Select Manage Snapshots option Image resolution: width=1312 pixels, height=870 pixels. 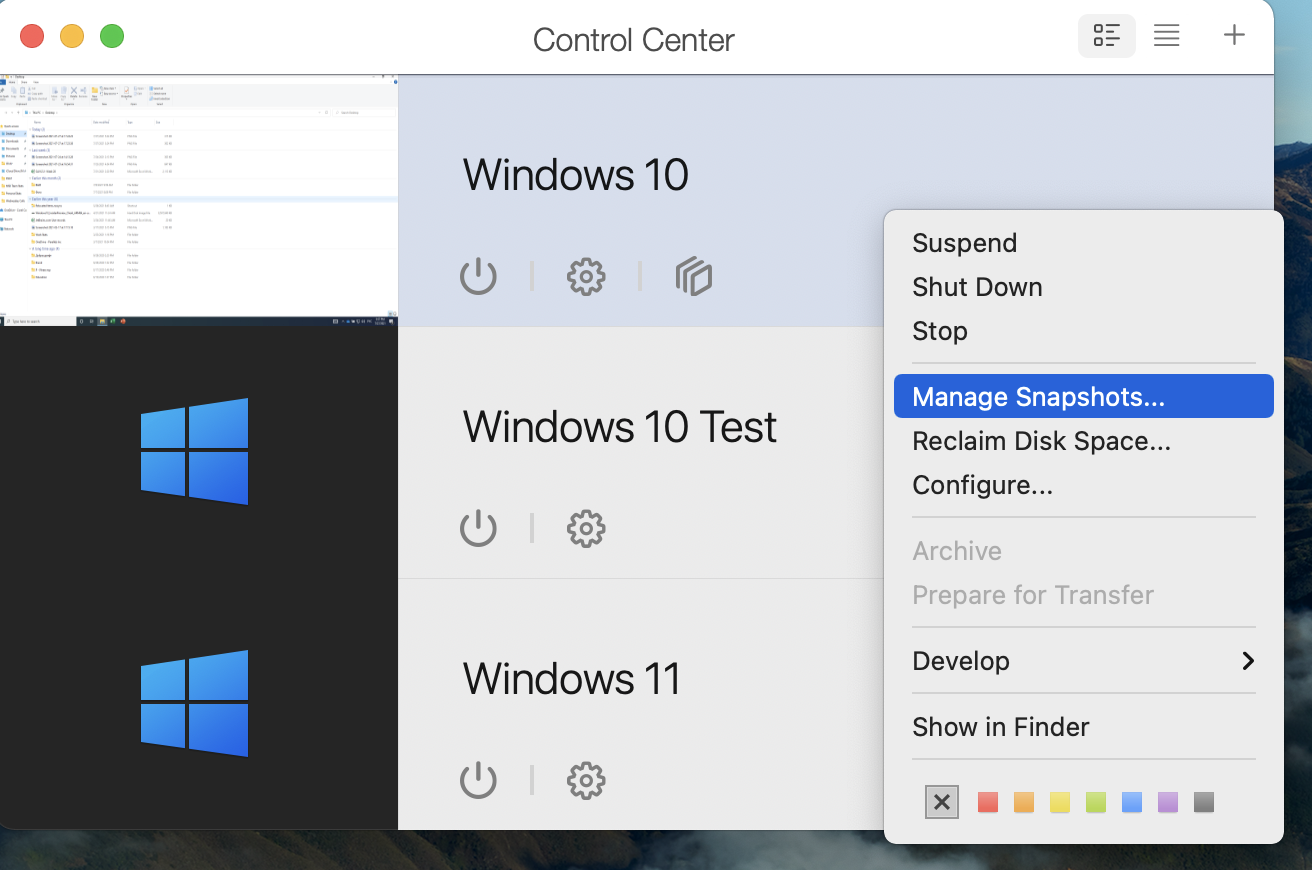[1037, 396]
